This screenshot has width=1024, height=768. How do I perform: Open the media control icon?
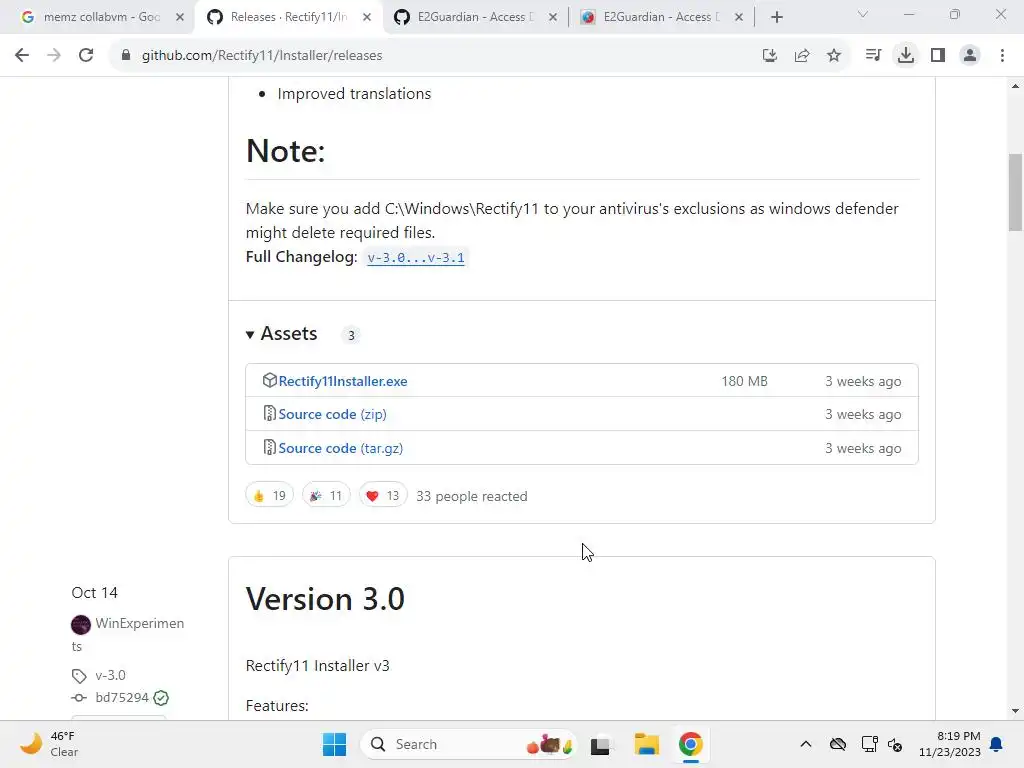click(x=873, y=56)
